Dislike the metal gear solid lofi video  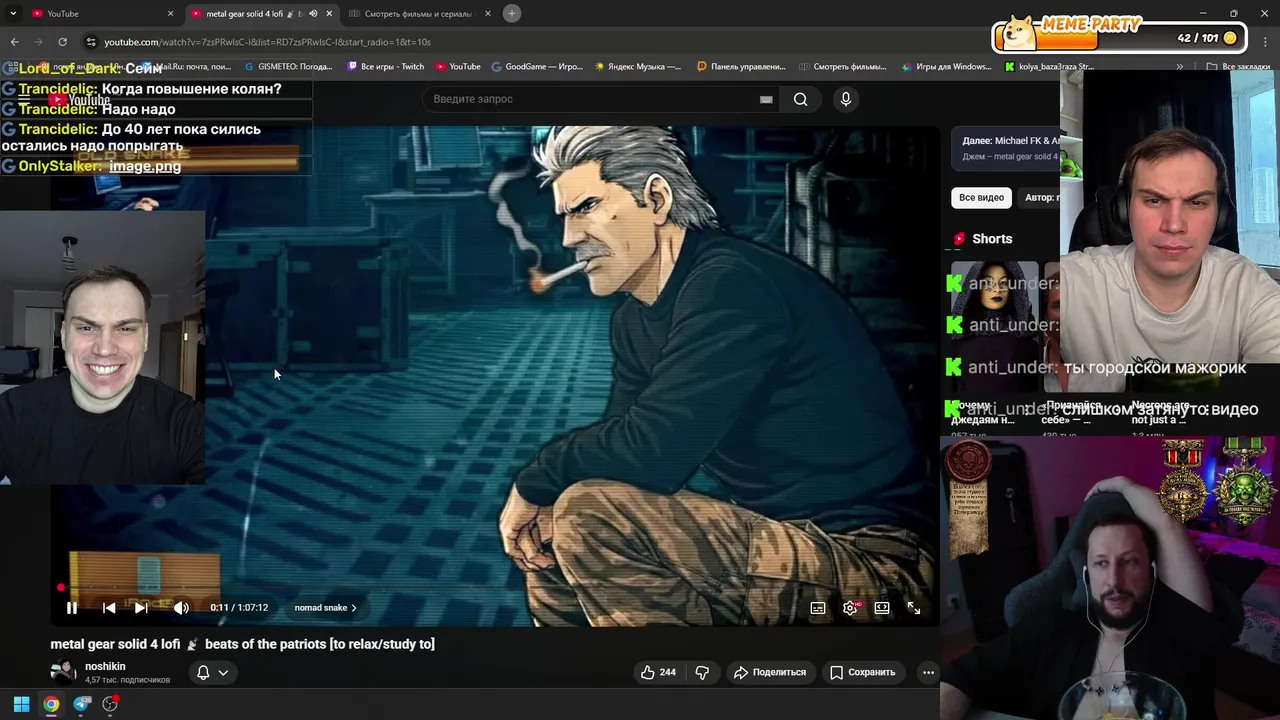tap(702, 672)
